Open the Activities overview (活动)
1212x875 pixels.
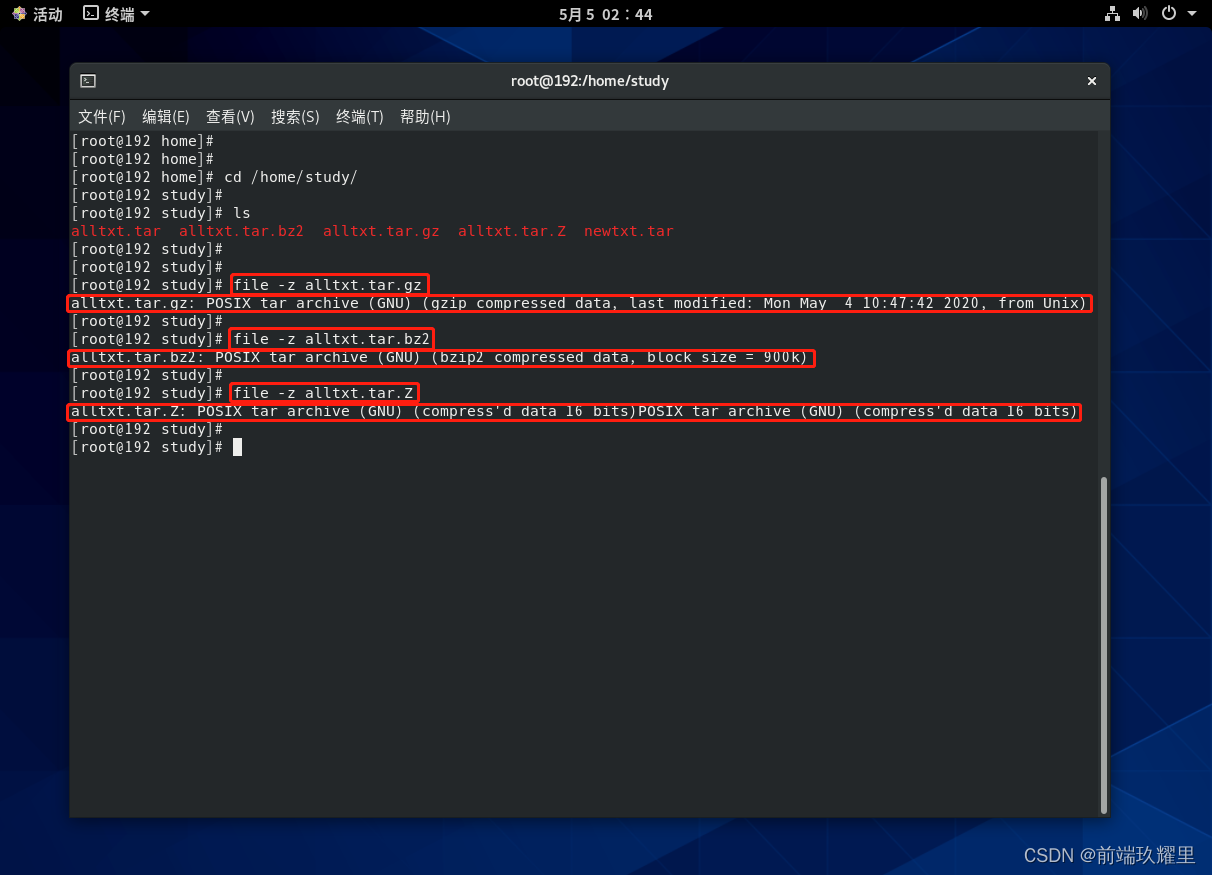click(37, 14)
